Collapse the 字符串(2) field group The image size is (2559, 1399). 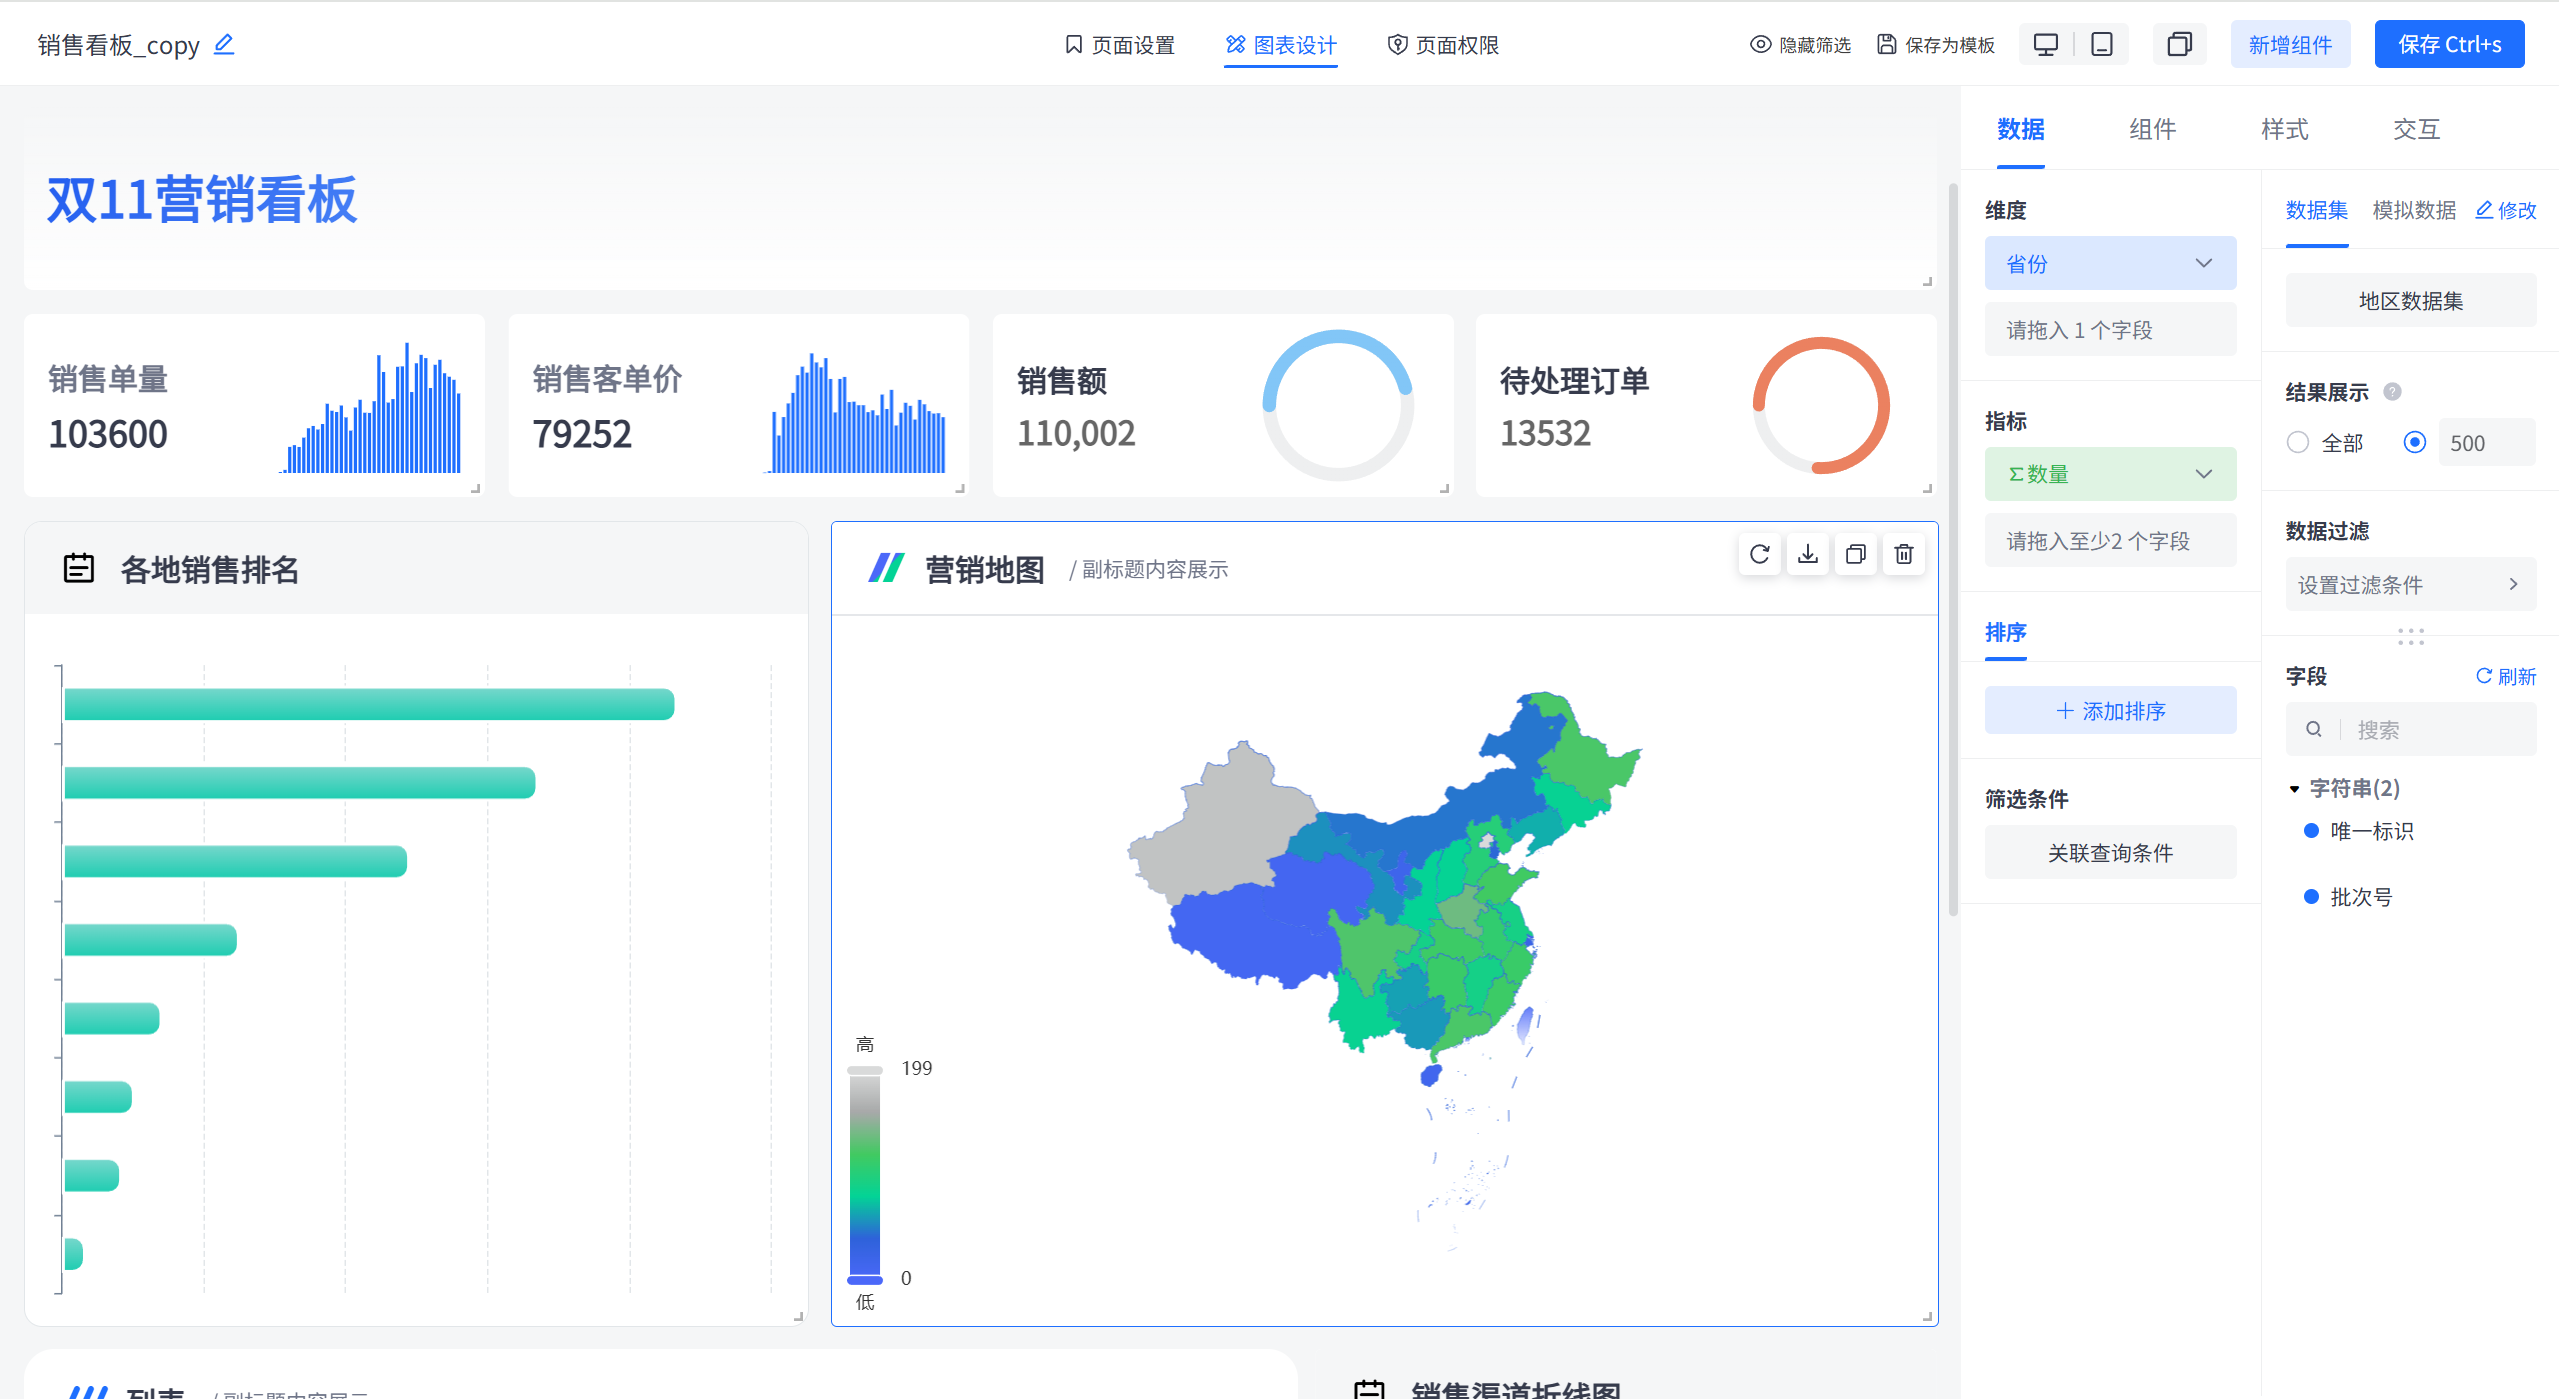coord(2295,789)
